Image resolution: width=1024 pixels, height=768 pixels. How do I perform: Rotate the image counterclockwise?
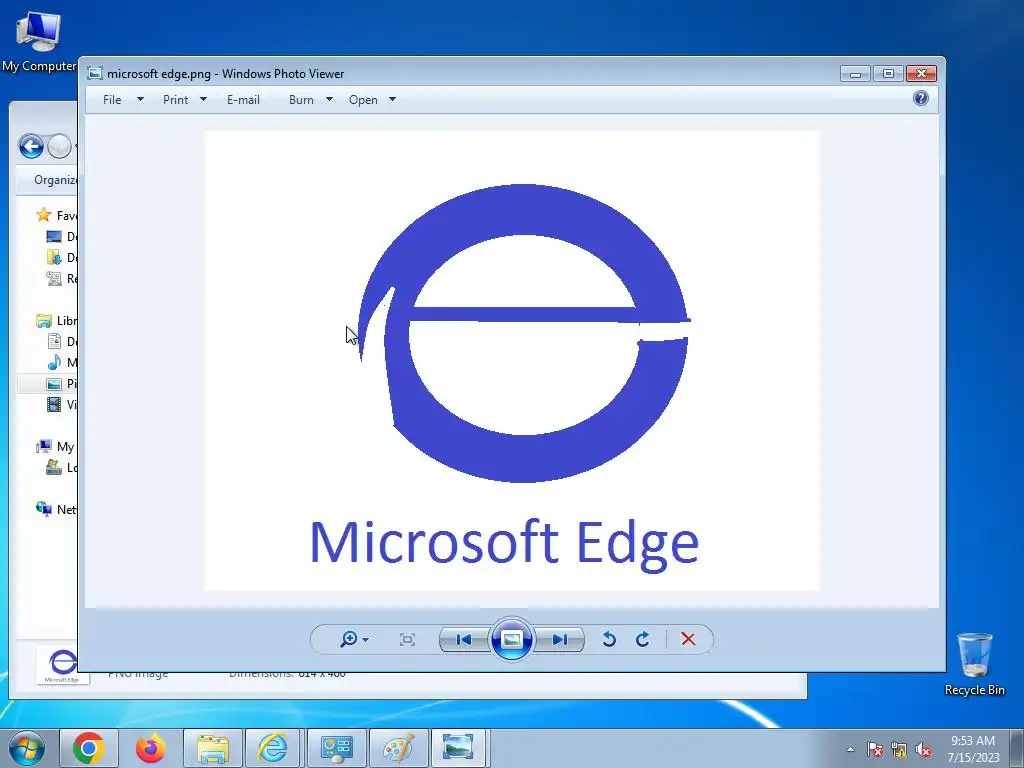click(609, 639)
